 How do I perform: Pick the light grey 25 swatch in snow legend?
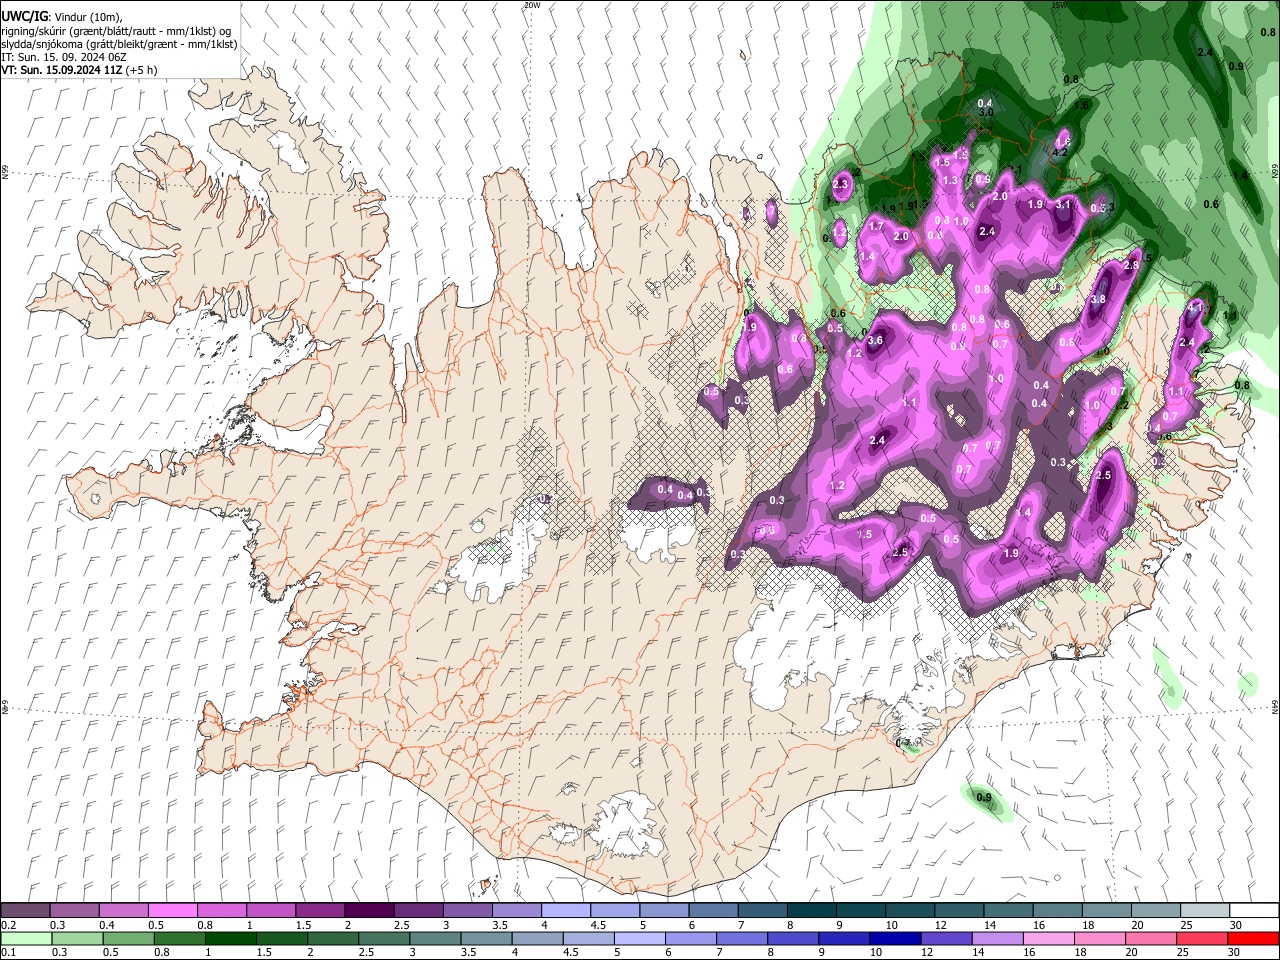1205,911
